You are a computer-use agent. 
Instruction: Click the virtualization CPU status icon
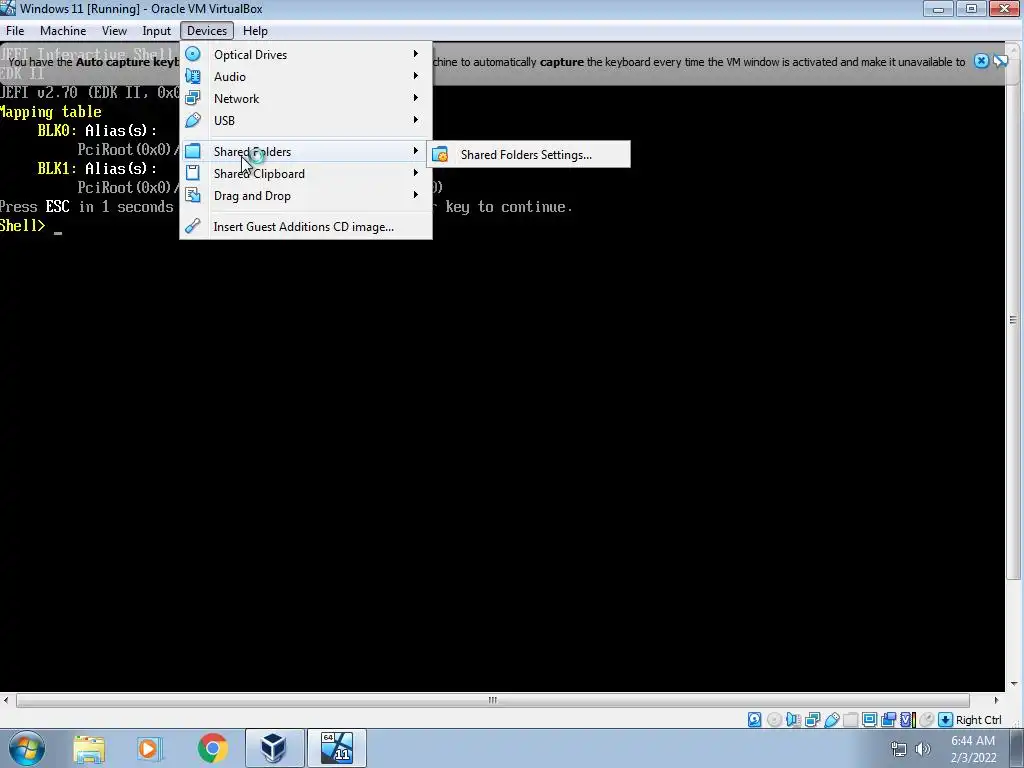(907, 720)
